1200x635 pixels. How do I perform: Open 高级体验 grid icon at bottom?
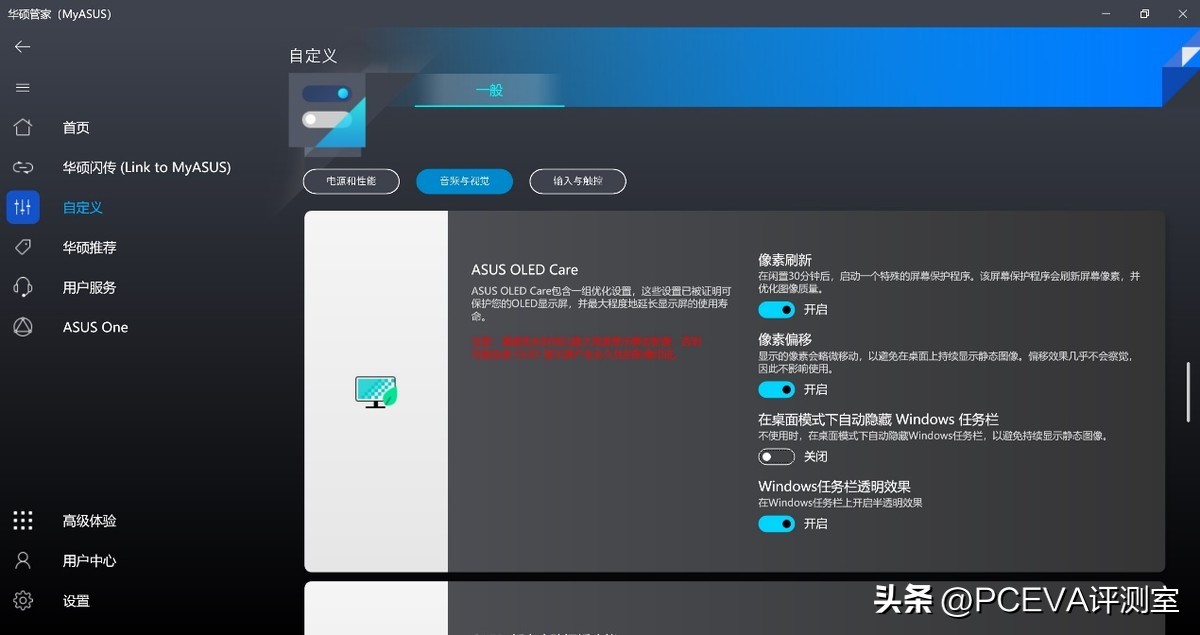coord(22,520)
